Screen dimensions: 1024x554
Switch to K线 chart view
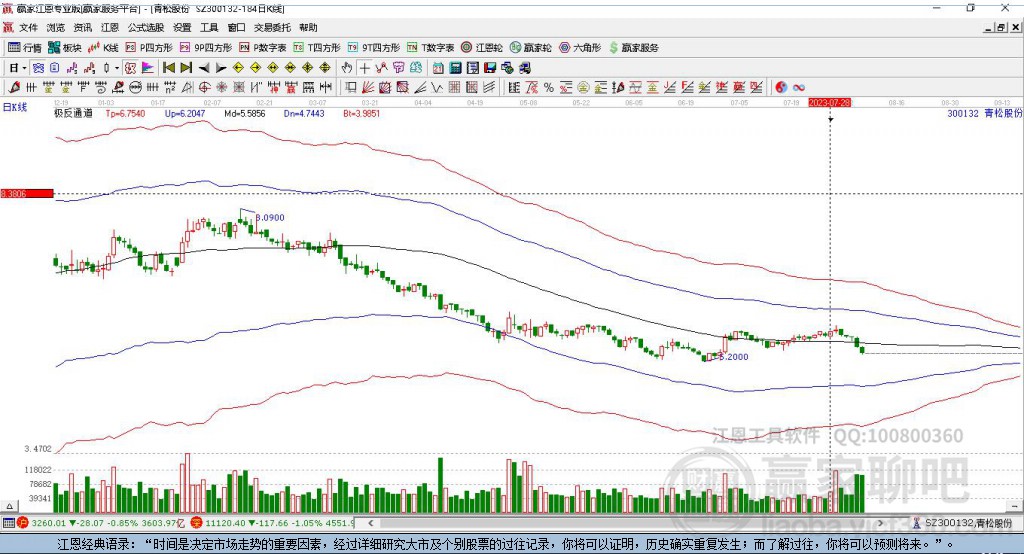click(x=103, y=48)
